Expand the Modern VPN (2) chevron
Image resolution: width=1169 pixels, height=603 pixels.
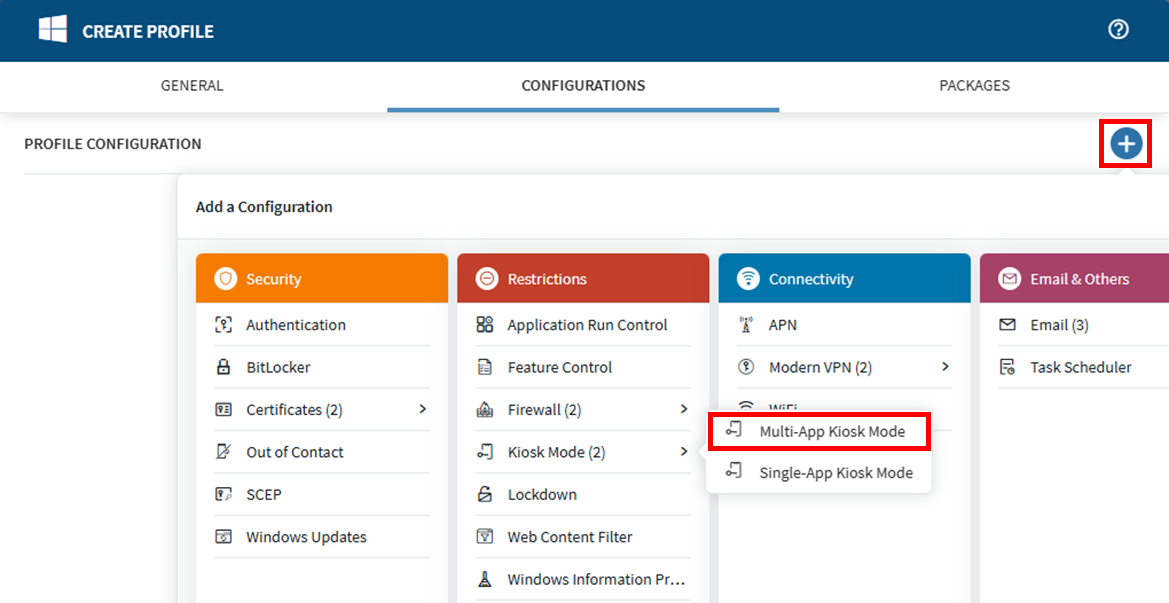[945, 367]
